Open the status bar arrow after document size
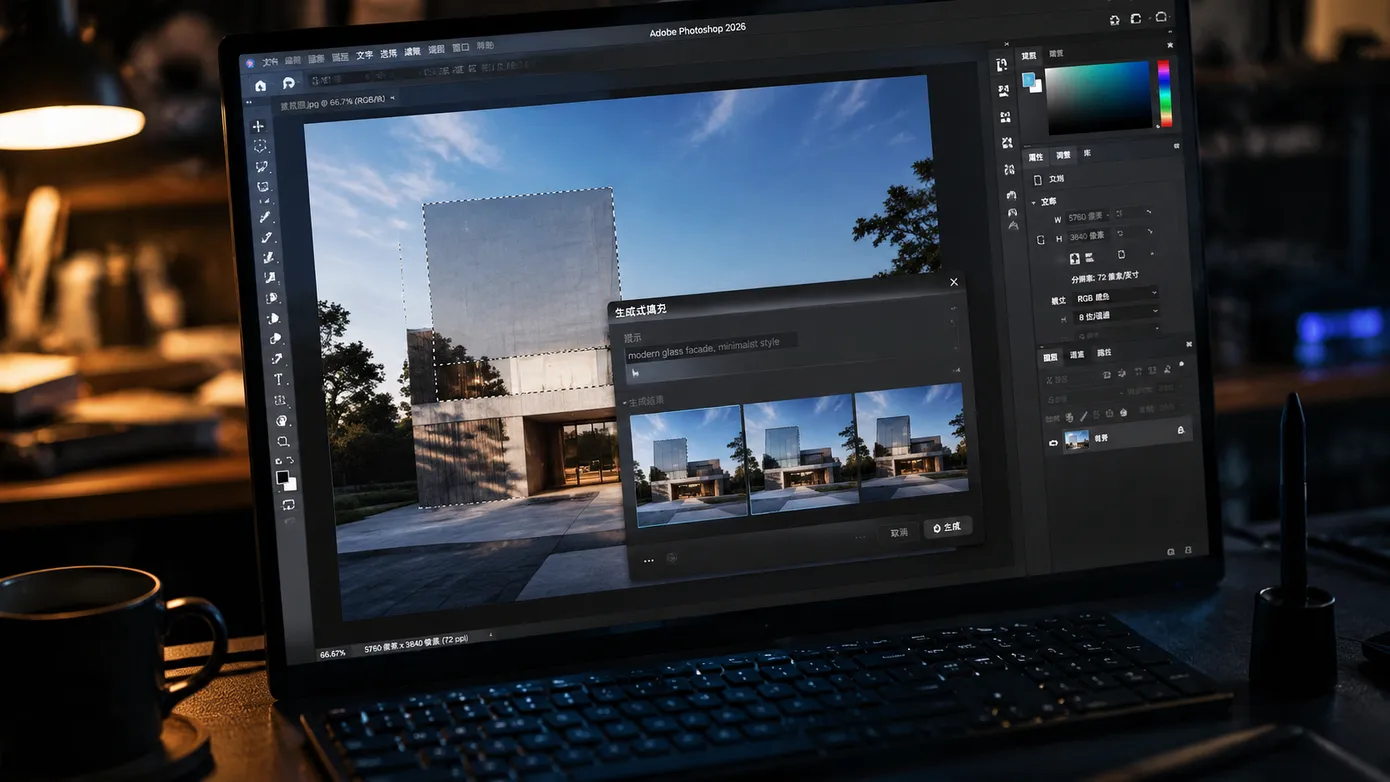 (x=491, y=635)
